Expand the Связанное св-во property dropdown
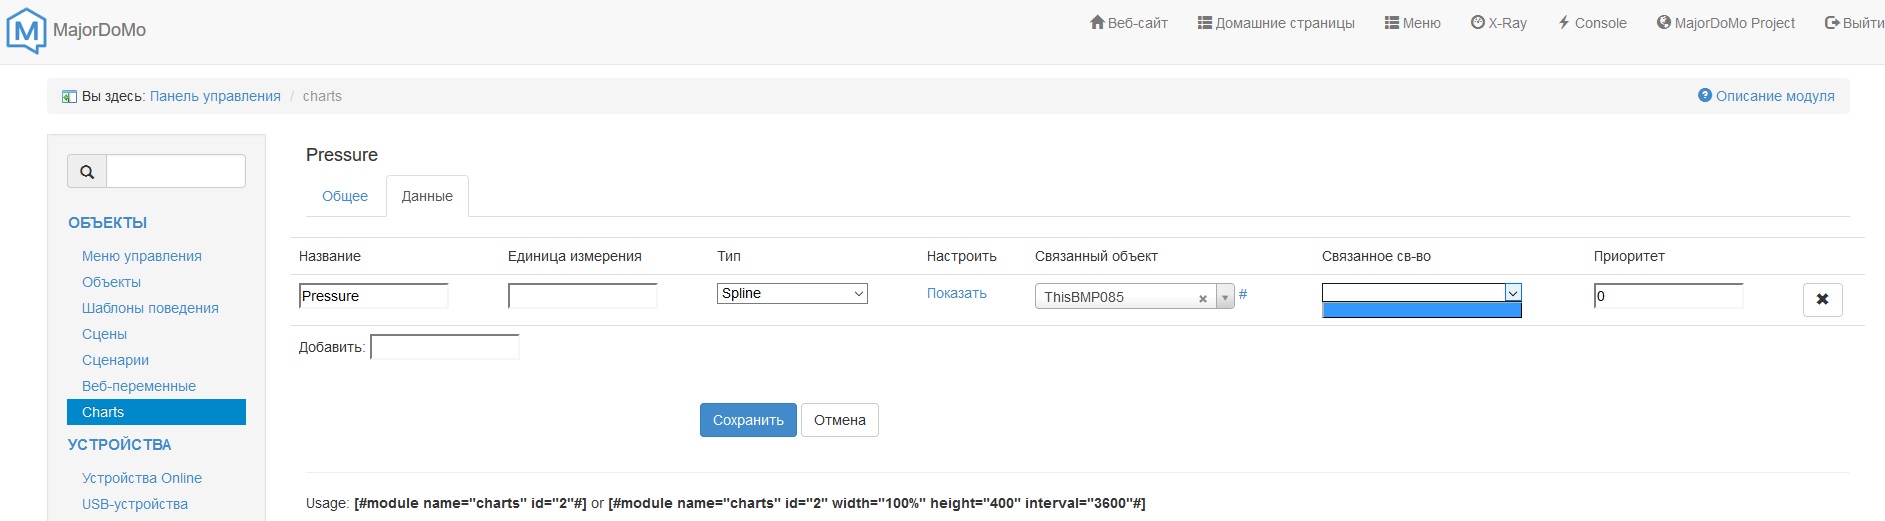Image resolution: width=1885 pixels, height=521 pixels. pos(1513,292)
